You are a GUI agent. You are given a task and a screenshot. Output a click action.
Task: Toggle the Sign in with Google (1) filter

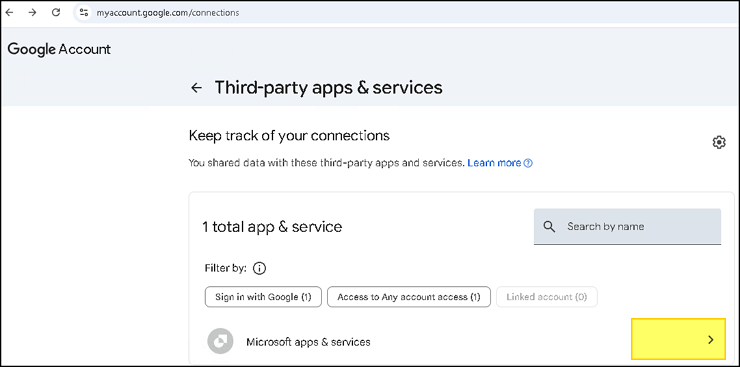coord(263,297)
